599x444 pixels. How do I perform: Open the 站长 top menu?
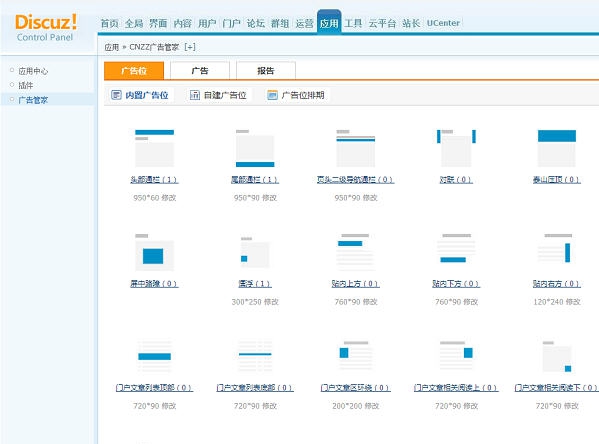411,23
